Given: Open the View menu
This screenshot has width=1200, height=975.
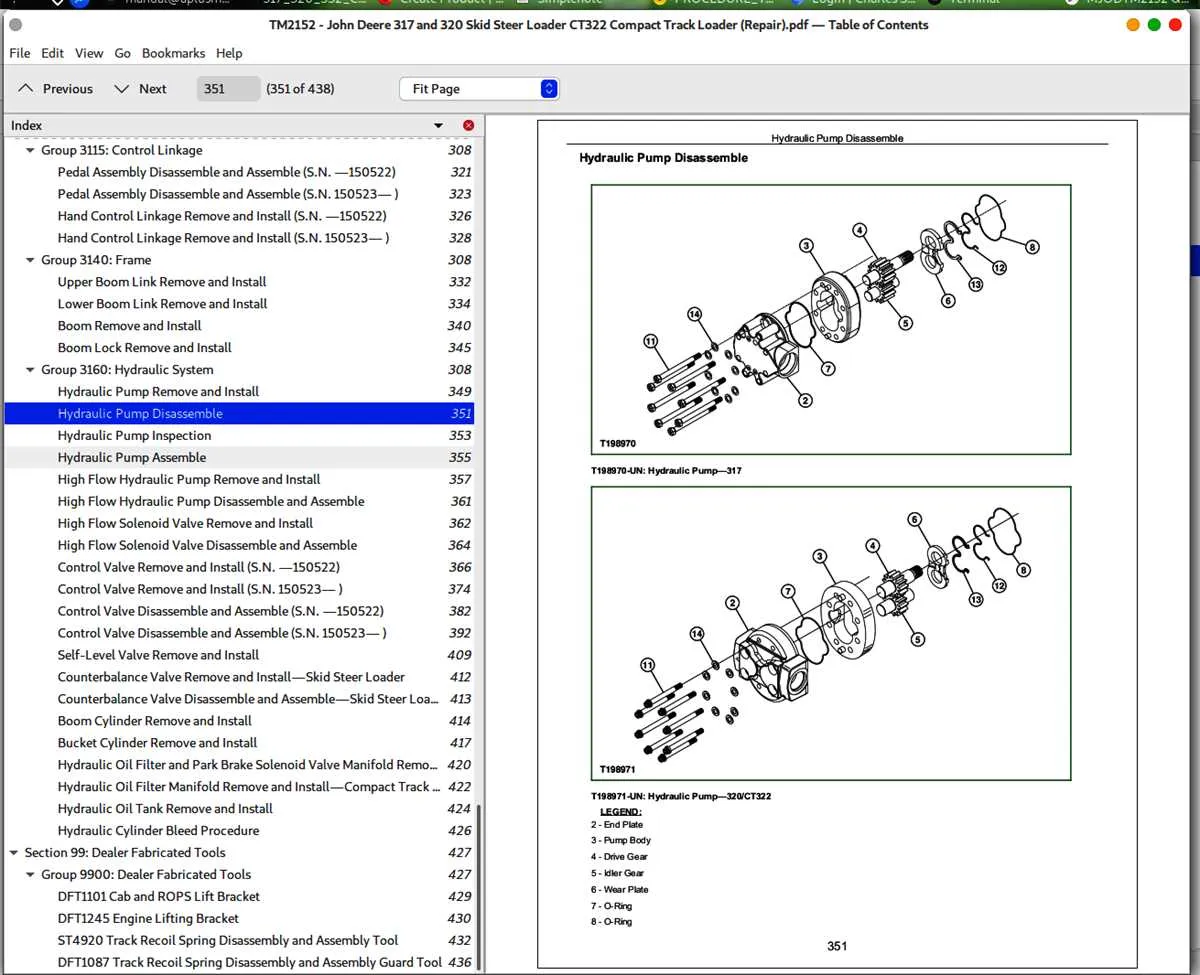Looking at the screenshot, I should 89,53.
